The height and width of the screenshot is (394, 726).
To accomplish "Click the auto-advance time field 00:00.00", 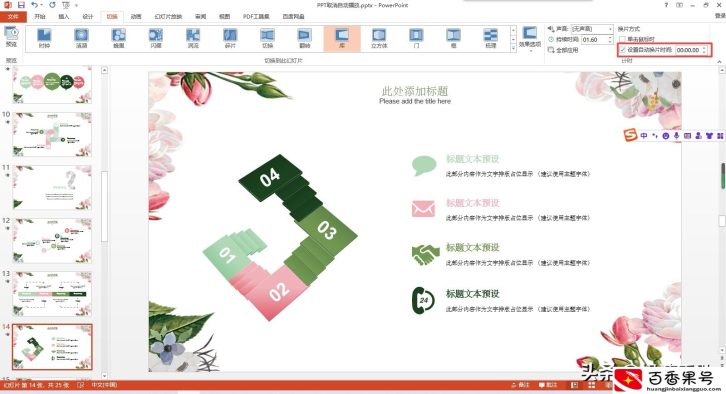I will (688, 50).
